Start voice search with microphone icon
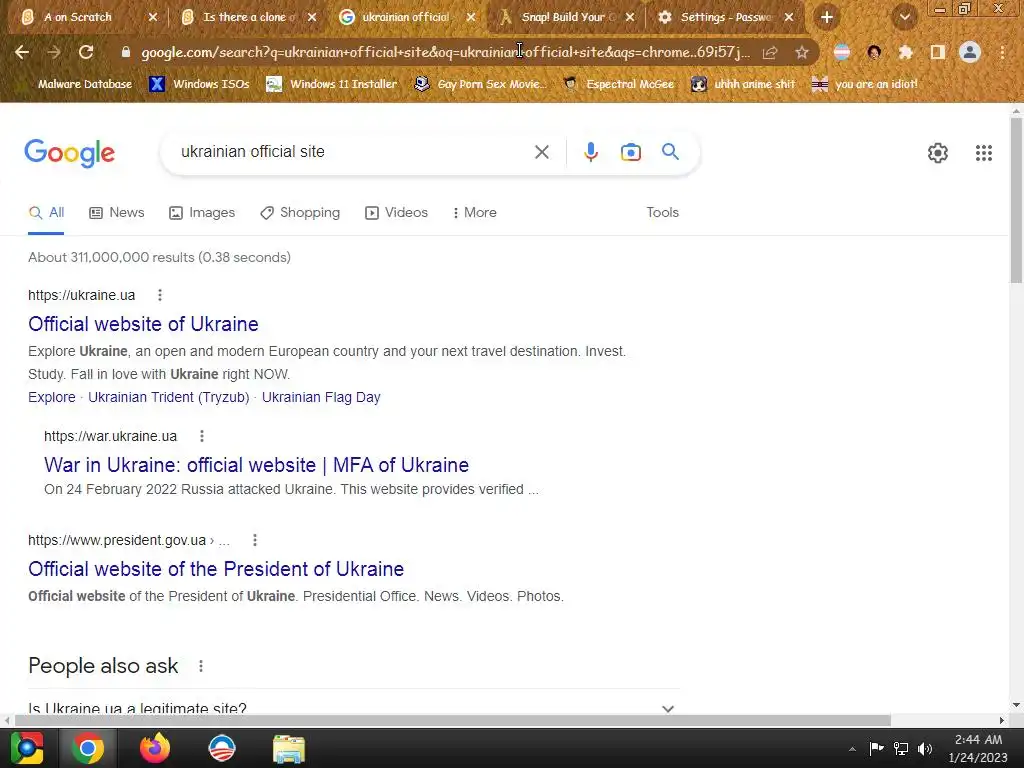The height and width of the screenshot is (768, 1024). [x=590, y=152]
